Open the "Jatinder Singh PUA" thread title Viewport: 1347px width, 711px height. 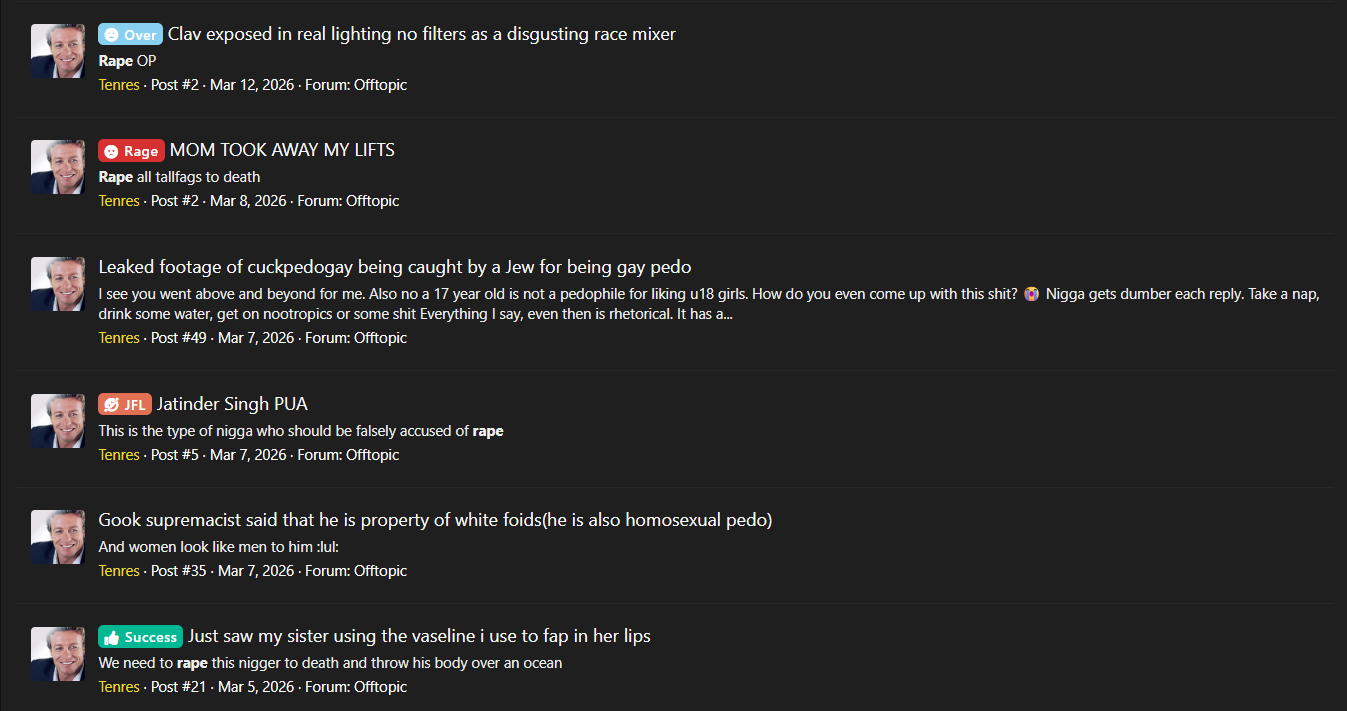(x=232, y=404)
